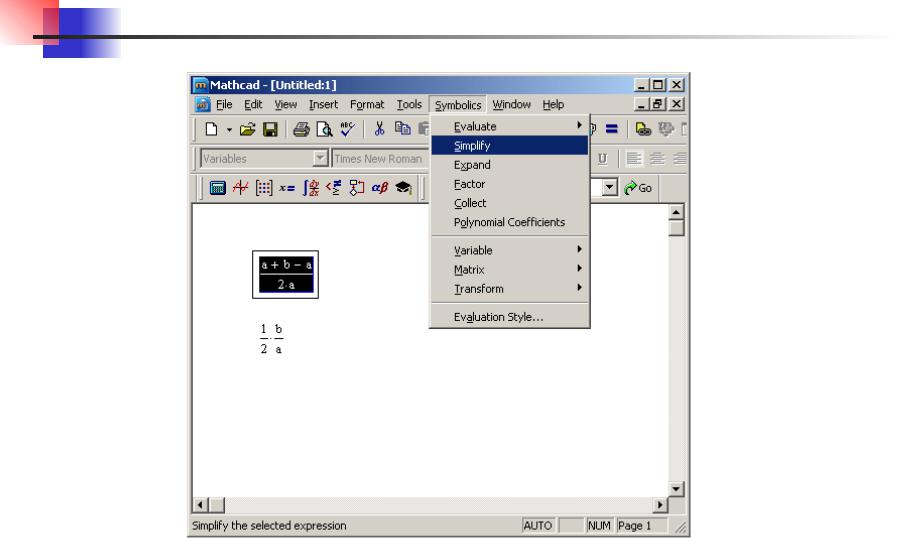The image size is (897, 538).
Task: Set Align Right text alignment
Action: tap(680, 159)
